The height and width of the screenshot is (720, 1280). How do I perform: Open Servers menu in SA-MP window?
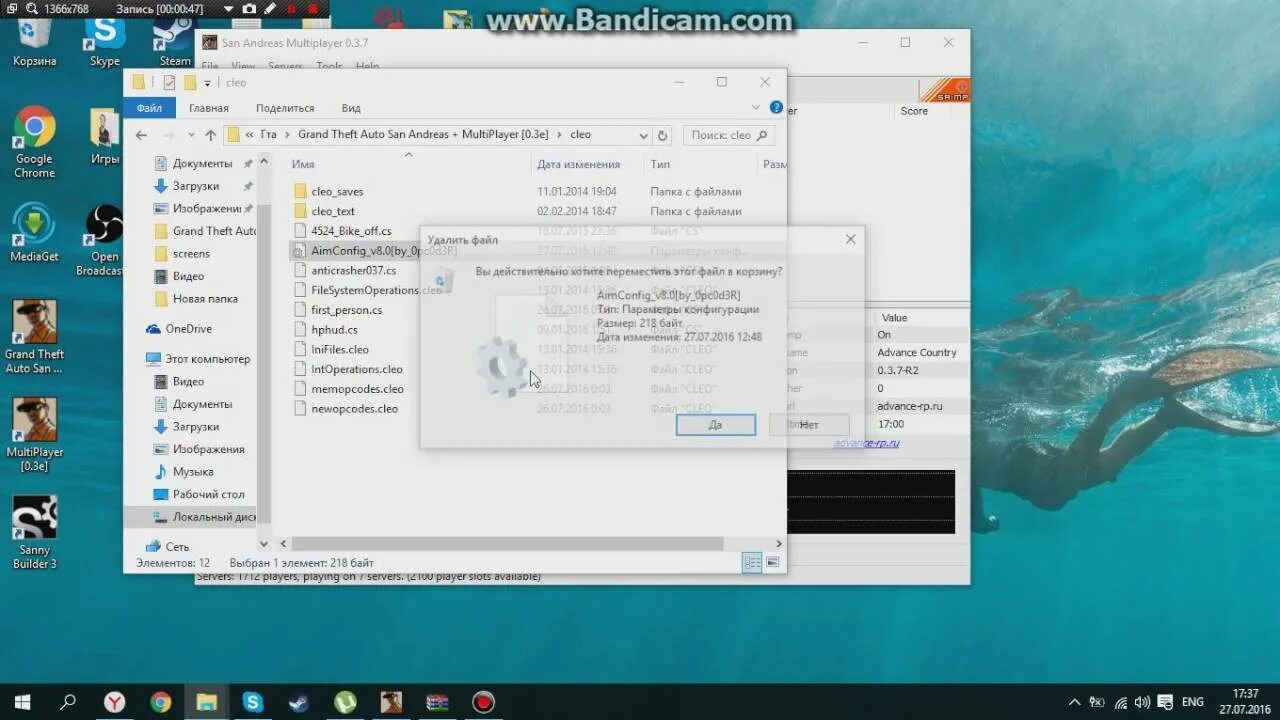pyautogui.click(x=285, y=66)
